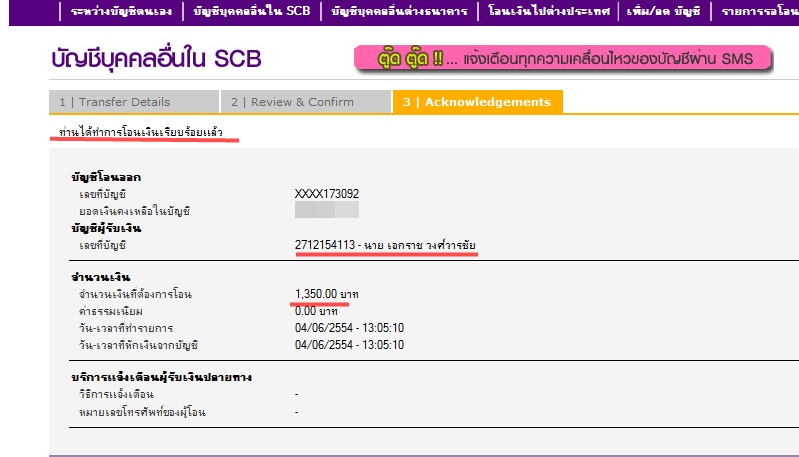Click the จำนวนเงิน section header
The height and width of the screenshot is (457, 799).
point(100,277)
